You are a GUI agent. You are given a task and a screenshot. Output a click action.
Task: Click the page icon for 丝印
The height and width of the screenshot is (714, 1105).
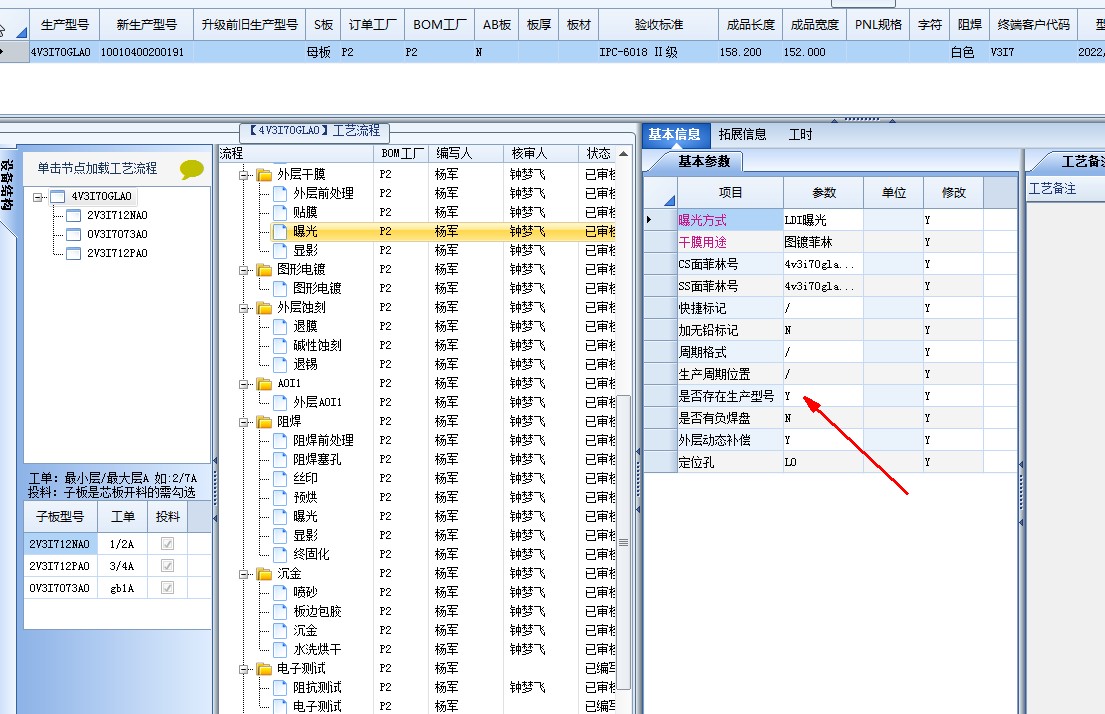pos(280,479)
